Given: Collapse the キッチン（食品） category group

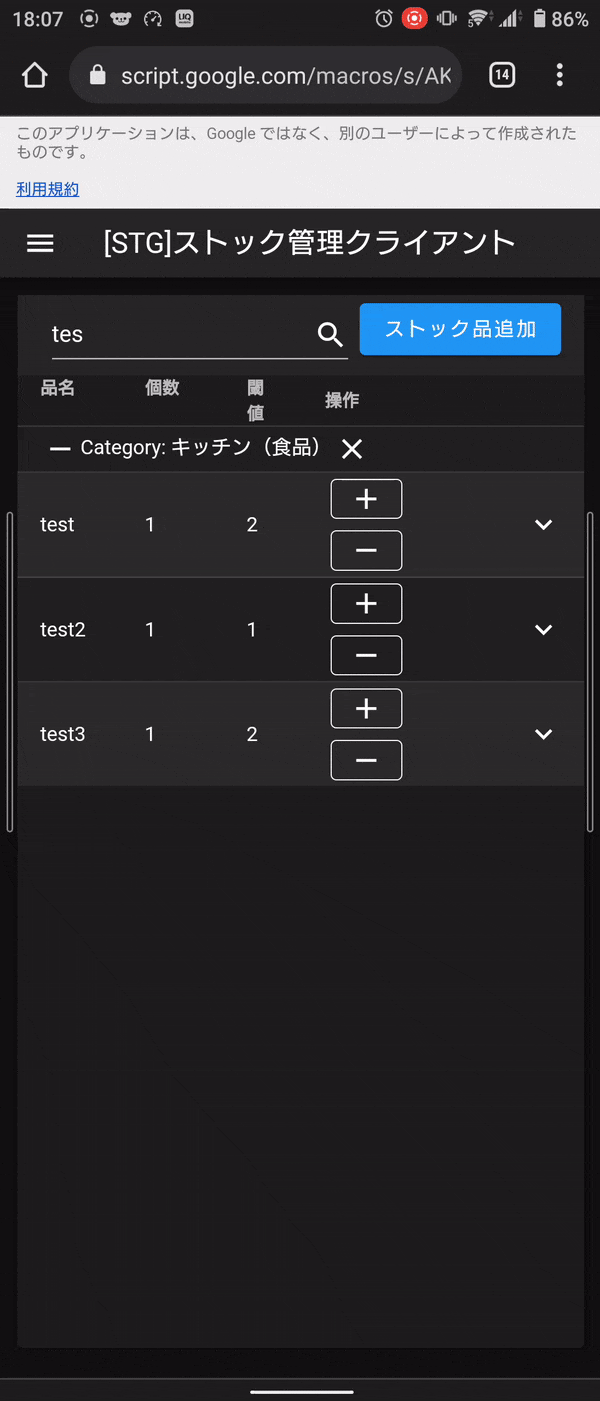Looking at the screenshot, I should coord(60,449).
